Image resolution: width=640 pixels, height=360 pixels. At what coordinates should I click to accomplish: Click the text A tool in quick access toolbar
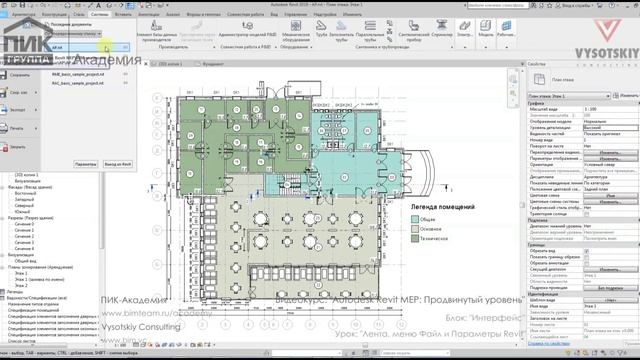point(98,5)
